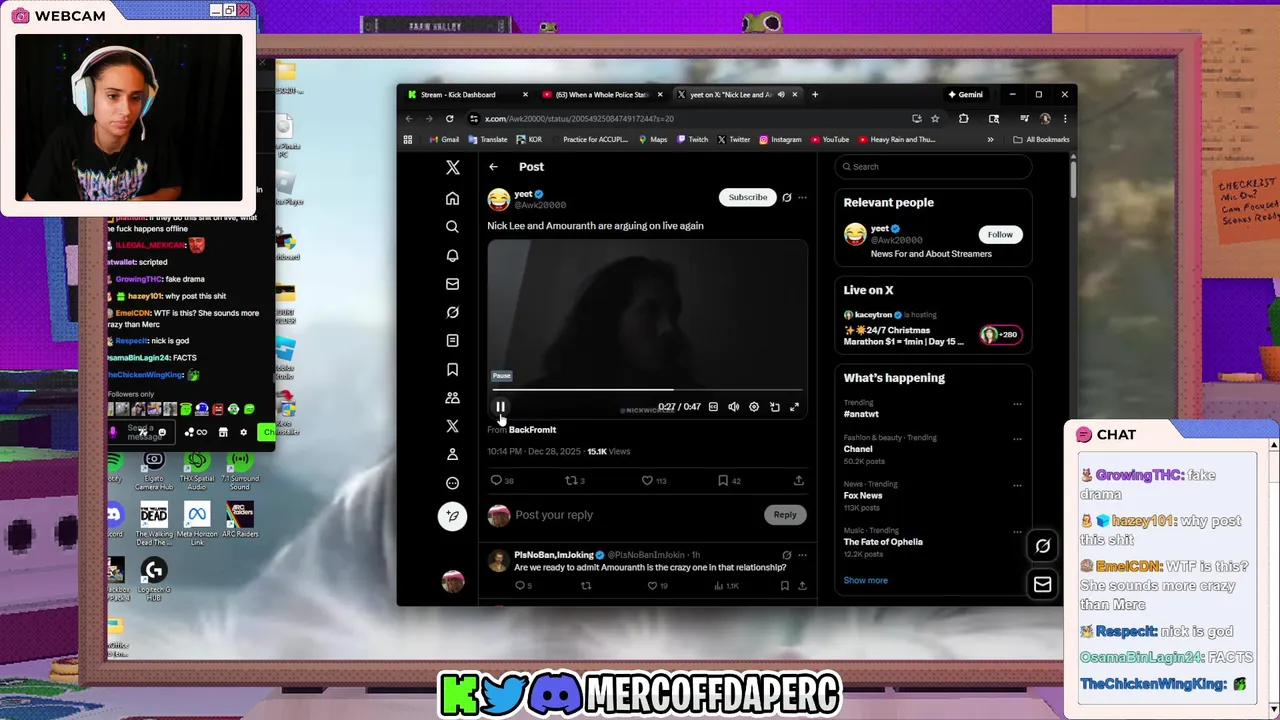This screenshot has height=720, width=1280.
Task: Open the Explore search icon in X sidebar
Action: (452, 227)
